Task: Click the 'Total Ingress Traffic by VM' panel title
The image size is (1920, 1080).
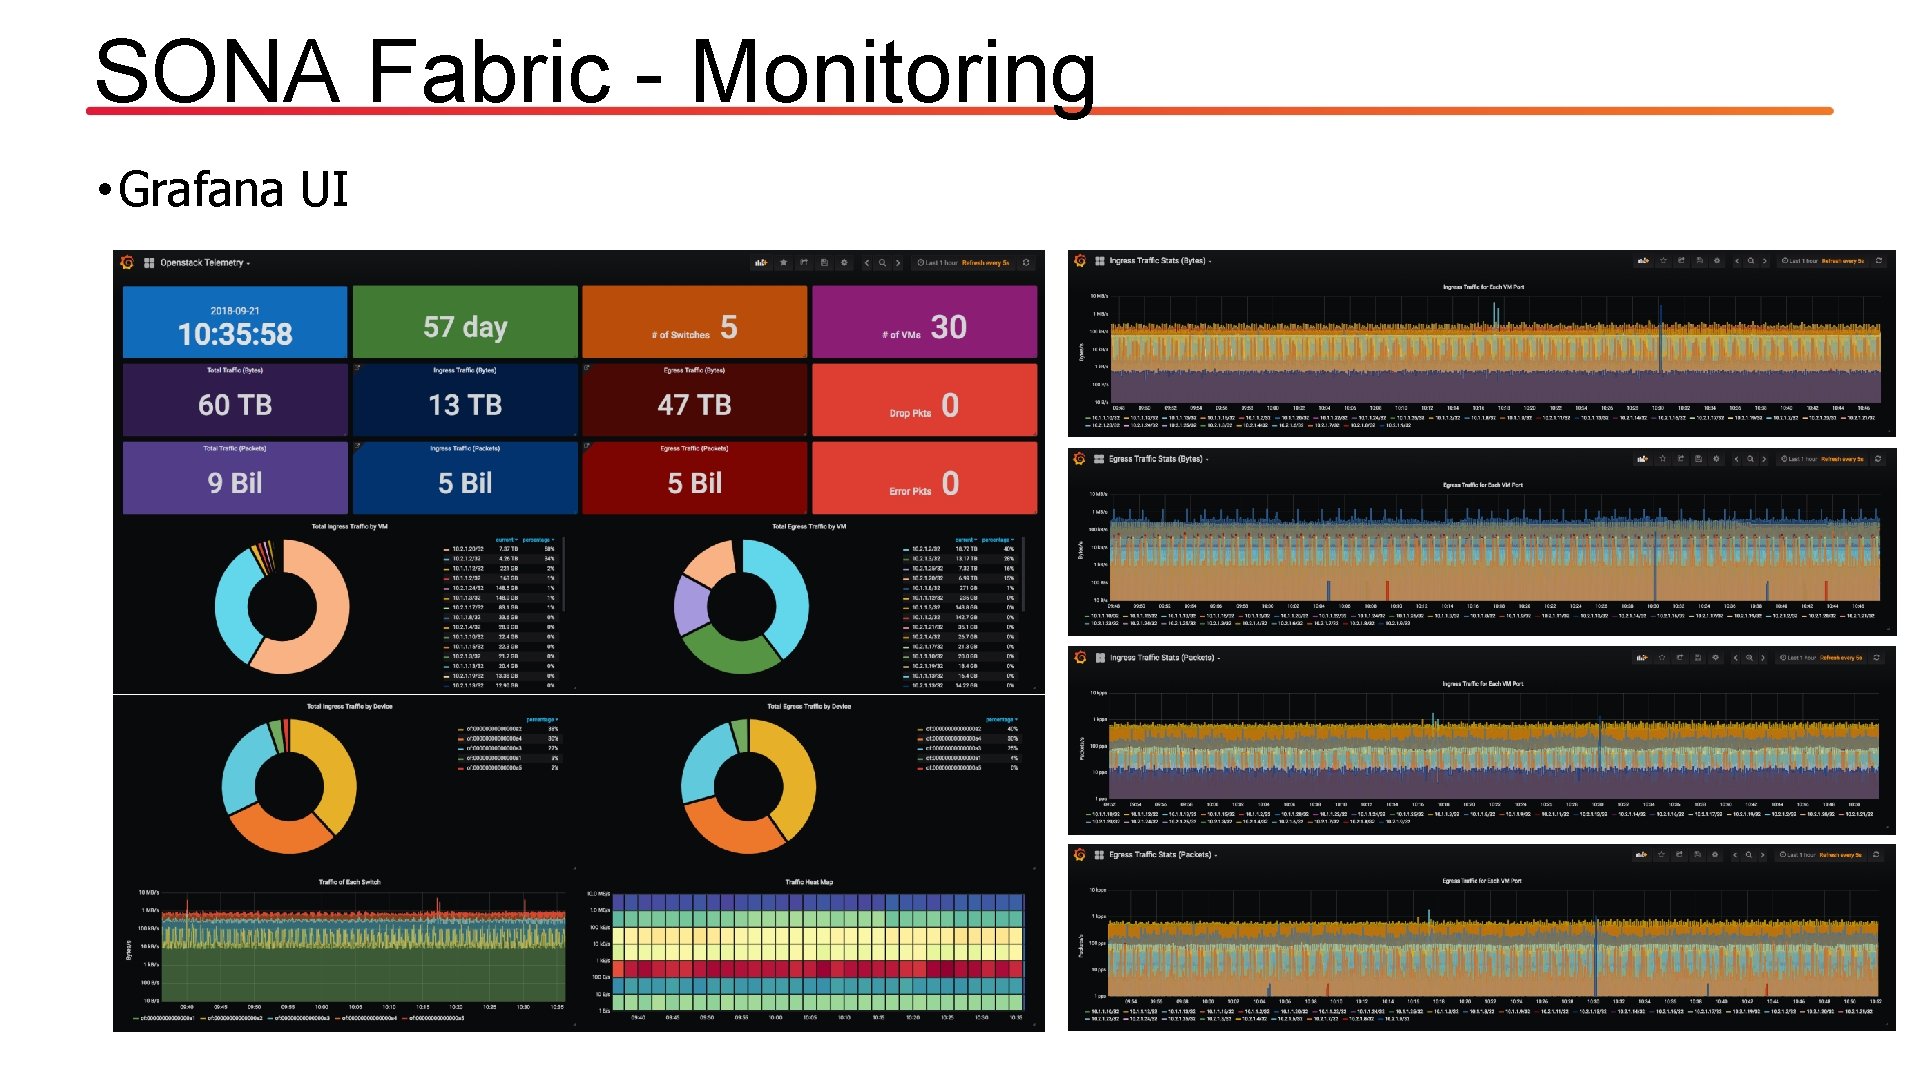Action: coord(349,526)
